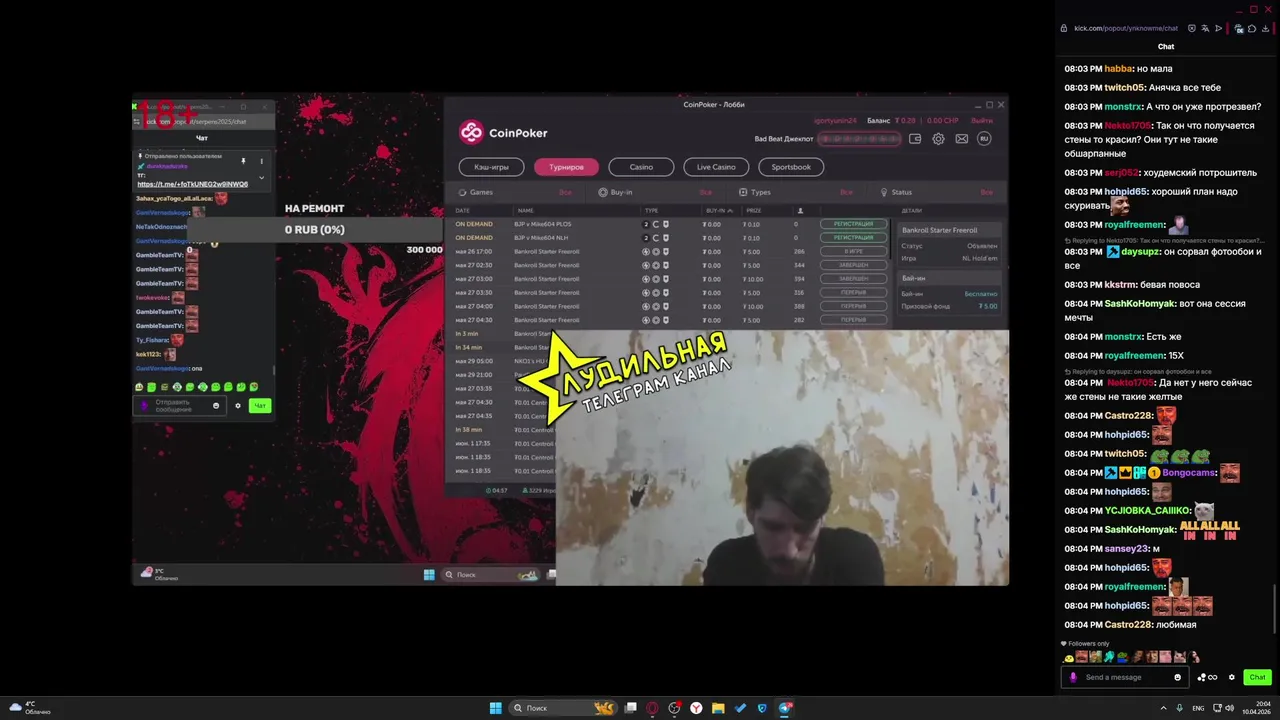Click the Bad Beat Джекпот counter
The image size is (1280, 720).
pyautogui.click(x=858, y=139)
